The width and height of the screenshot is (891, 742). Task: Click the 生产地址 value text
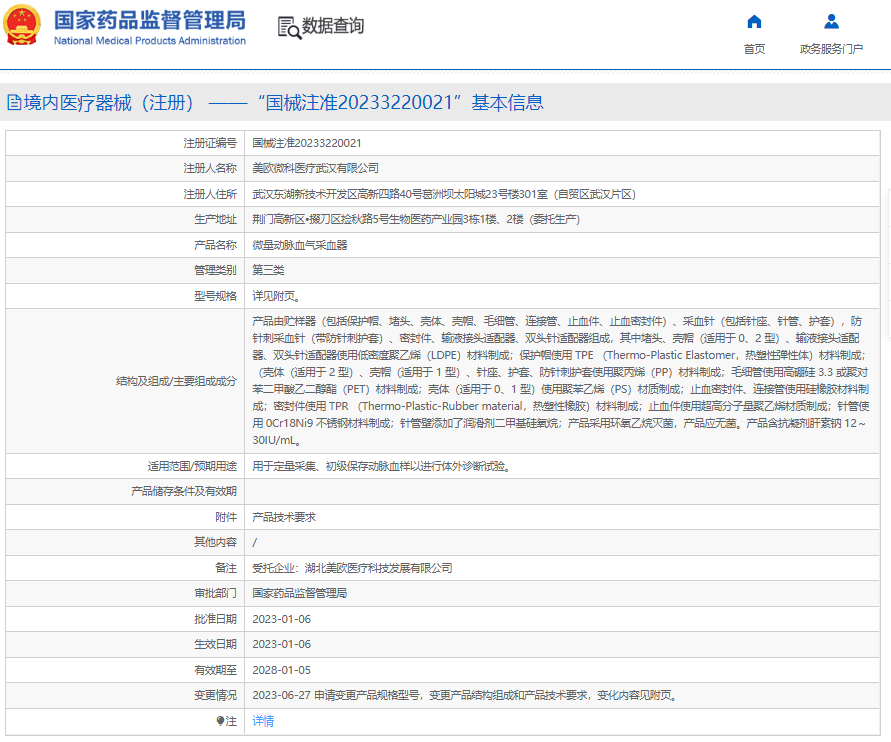pyautogui.click(x=416, y=219)
